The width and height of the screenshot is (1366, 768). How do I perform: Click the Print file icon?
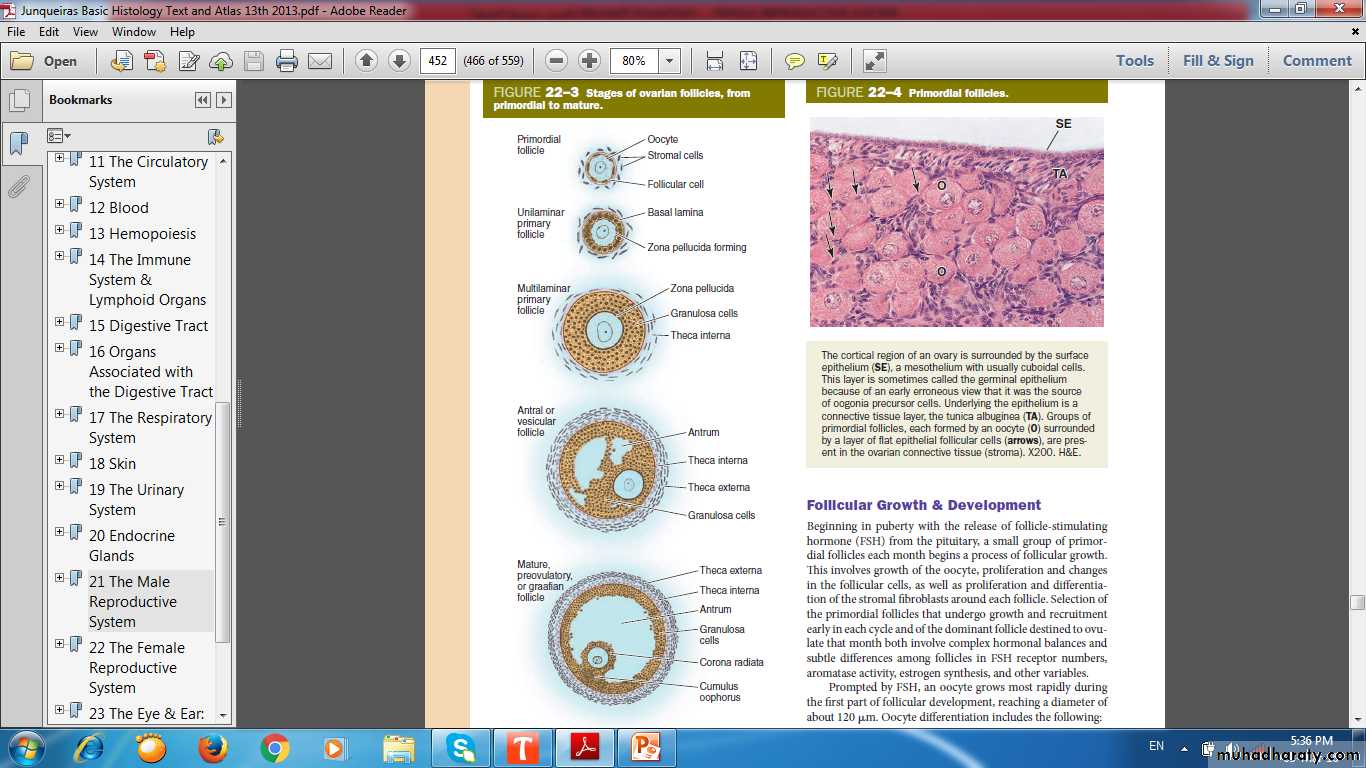[287, 61]
